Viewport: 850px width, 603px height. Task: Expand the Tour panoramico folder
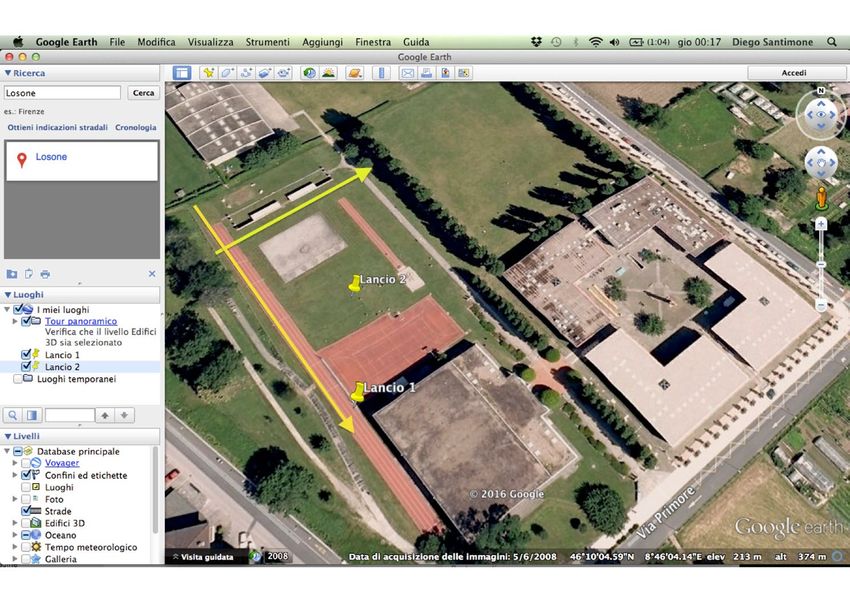(x=14, y=321)
